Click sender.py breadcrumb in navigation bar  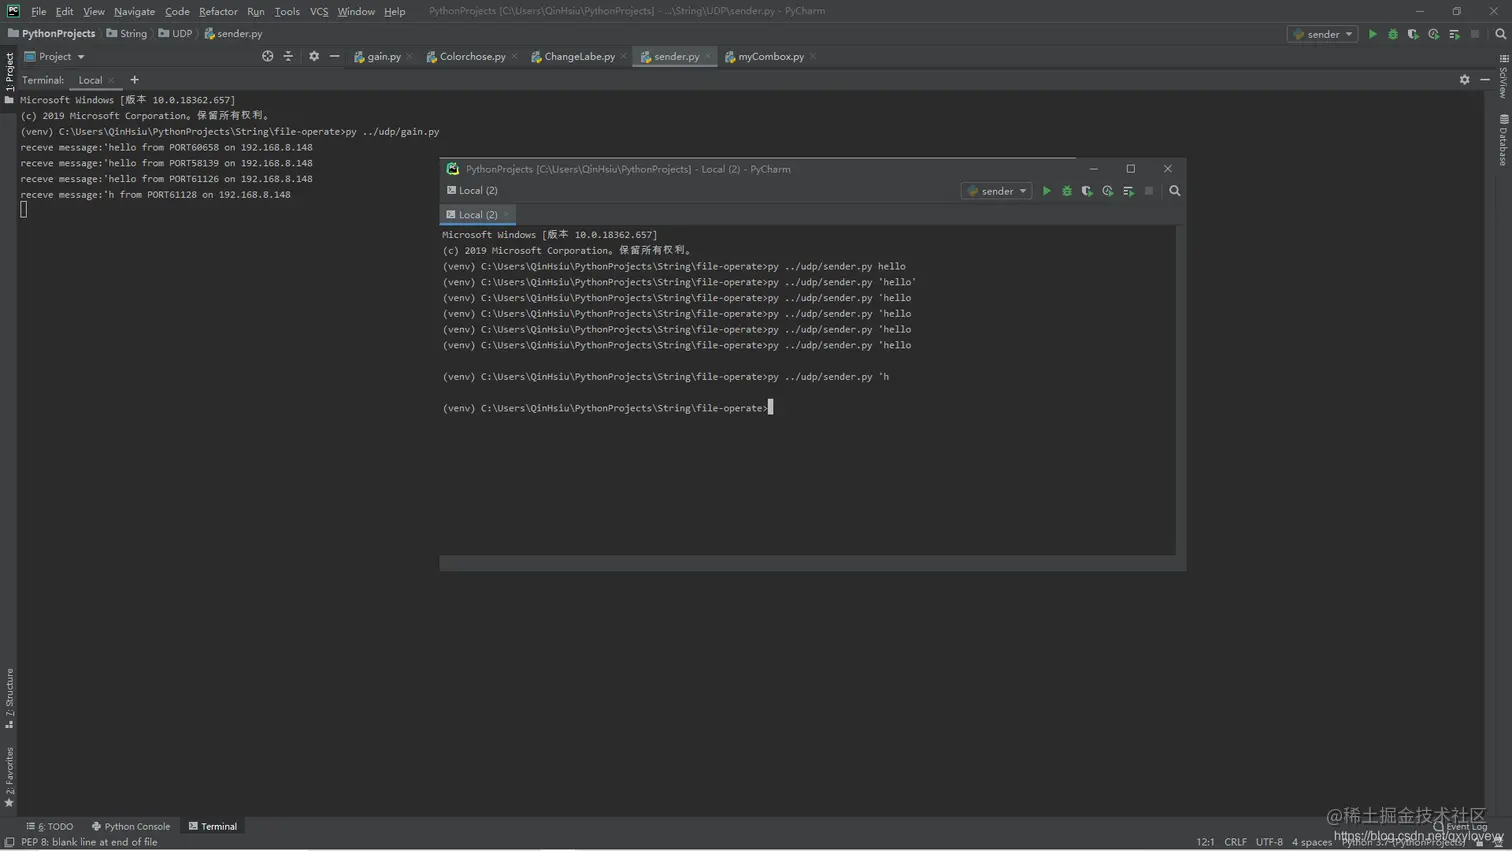[233, 34]
